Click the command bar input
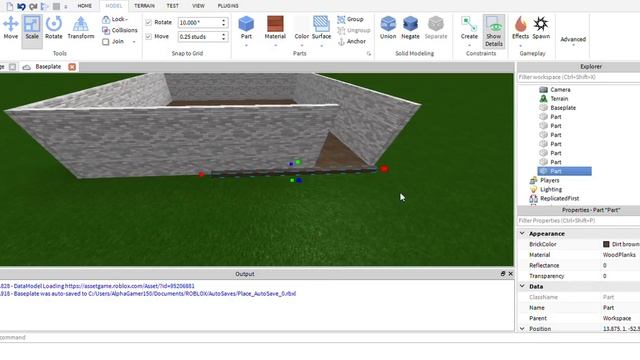This screenshot has width=640, height=360. (257, 338)
